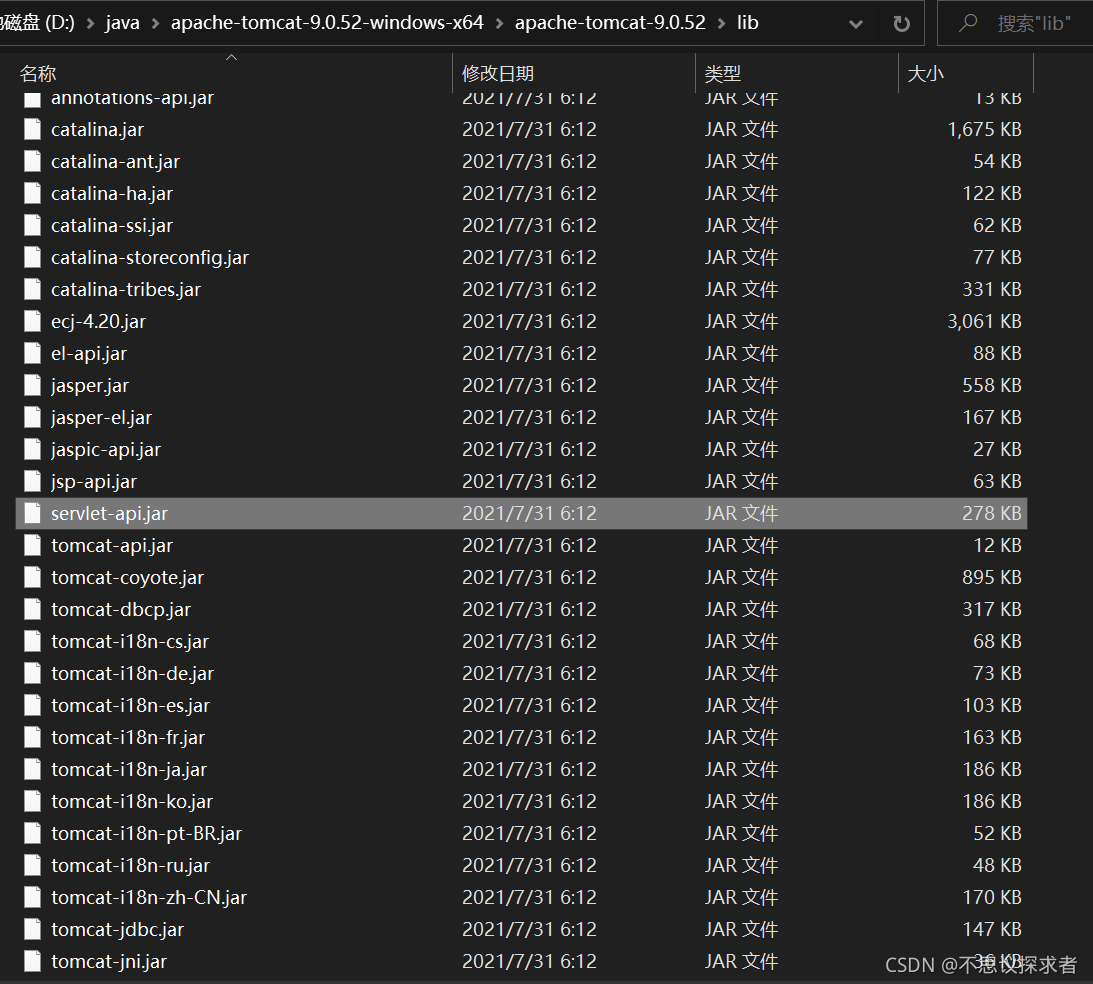
Task: Click the tomcat-i18n-es.jar file icon
Action: pyautogui.click(x=32, y=706)
